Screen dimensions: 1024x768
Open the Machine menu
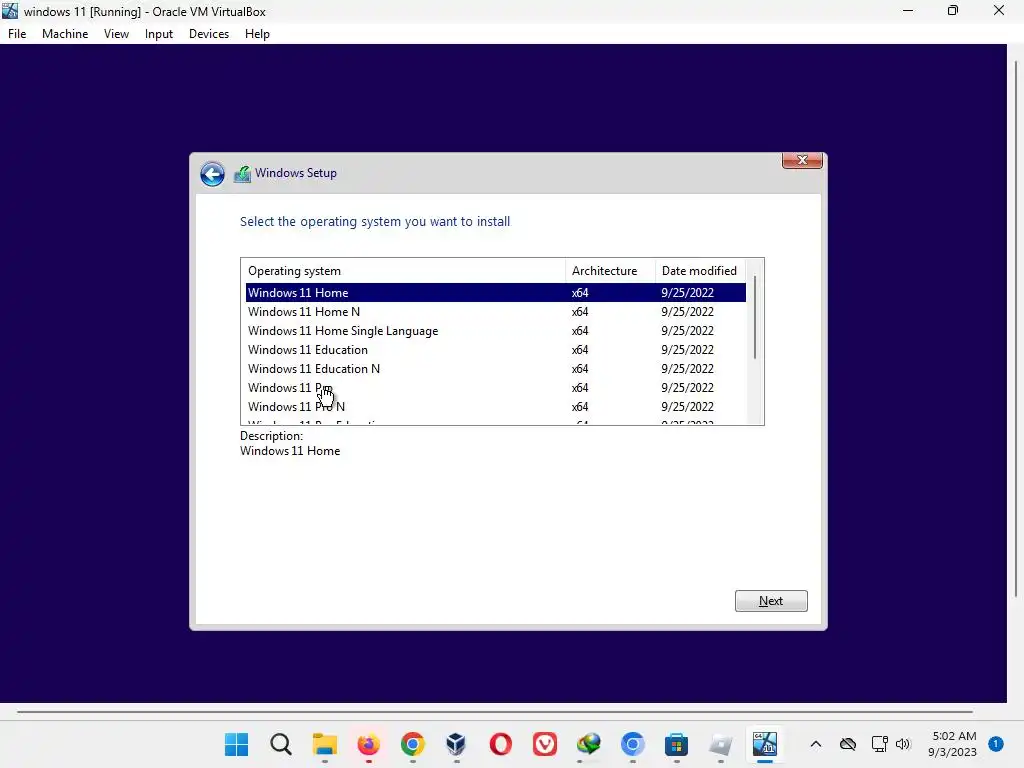click(65, 34)
